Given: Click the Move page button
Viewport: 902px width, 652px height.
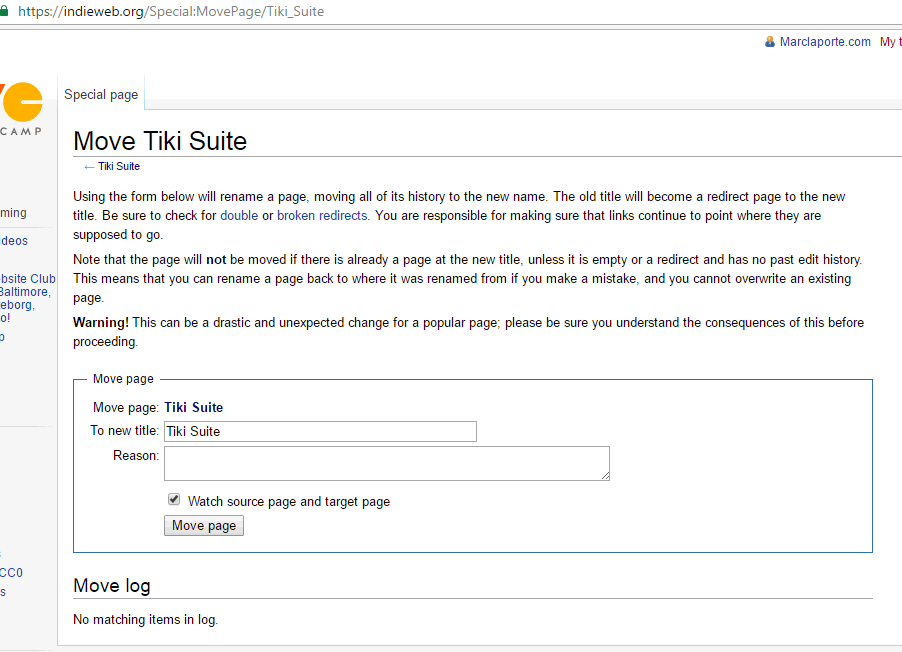Looking at the screenshot, I should (x=204, y=525).
